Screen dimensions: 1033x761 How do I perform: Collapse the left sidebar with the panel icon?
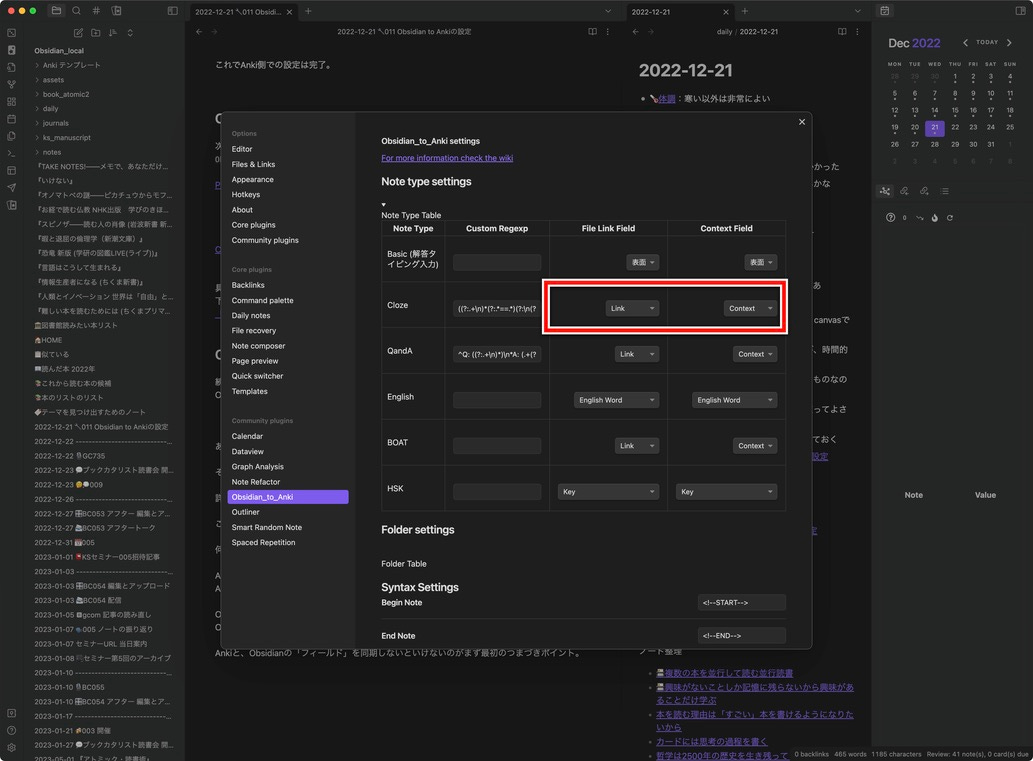(173, 11)
